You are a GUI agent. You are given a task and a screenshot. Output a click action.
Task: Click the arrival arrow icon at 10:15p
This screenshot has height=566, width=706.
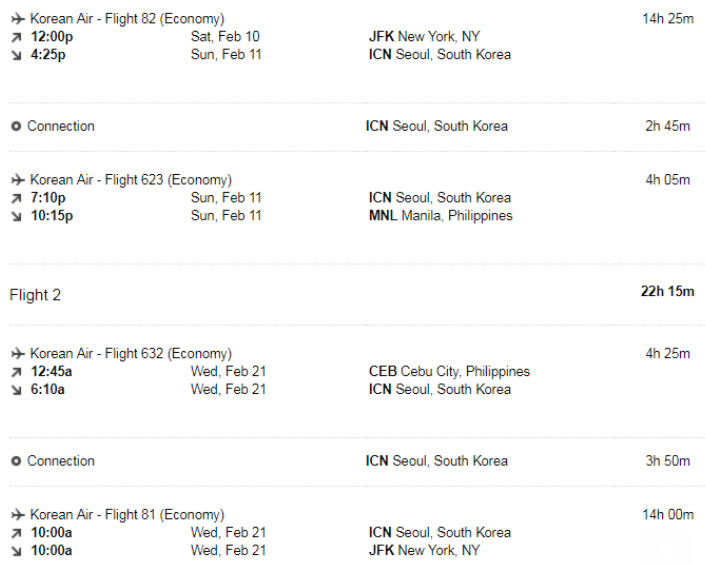point(16,217)
